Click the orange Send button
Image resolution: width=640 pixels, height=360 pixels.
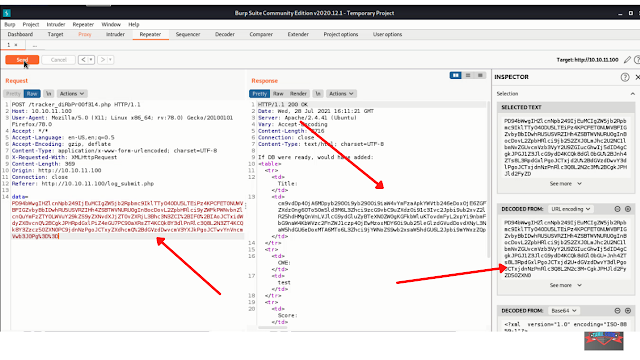(x=22, y=60)
